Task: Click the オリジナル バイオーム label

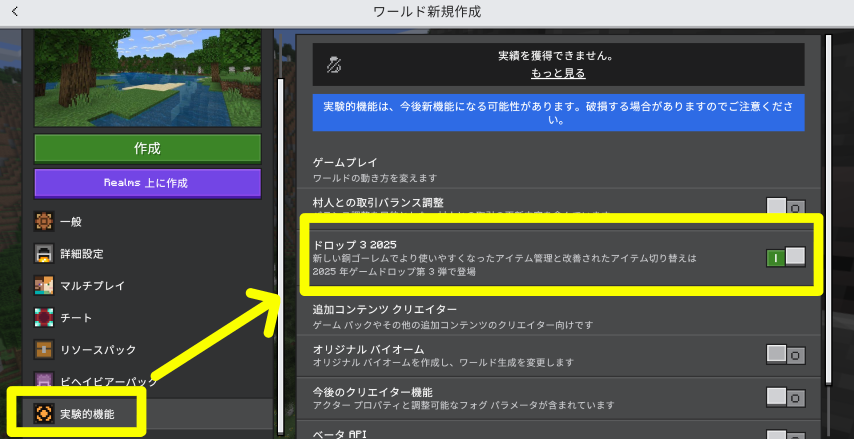Action: [368, 349]
